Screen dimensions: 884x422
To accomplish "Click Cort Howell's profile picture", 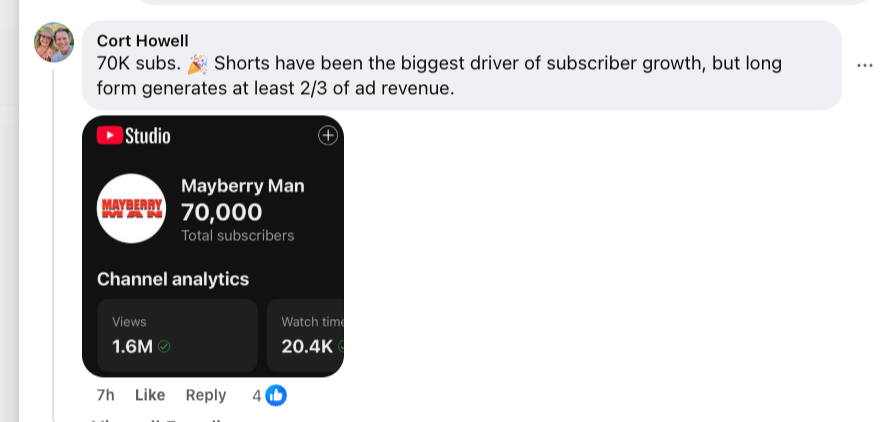I will [x=54, y=43].
